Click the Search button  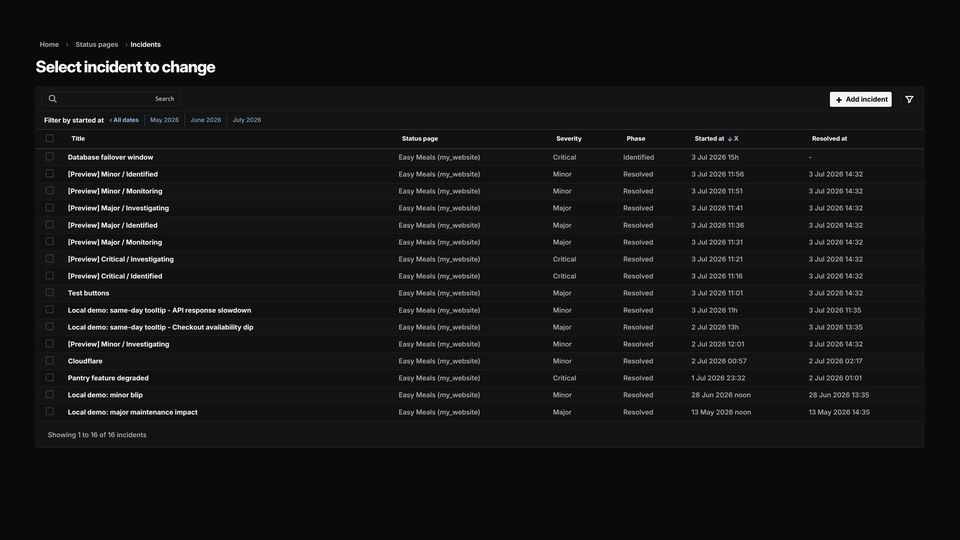(164, 99)
